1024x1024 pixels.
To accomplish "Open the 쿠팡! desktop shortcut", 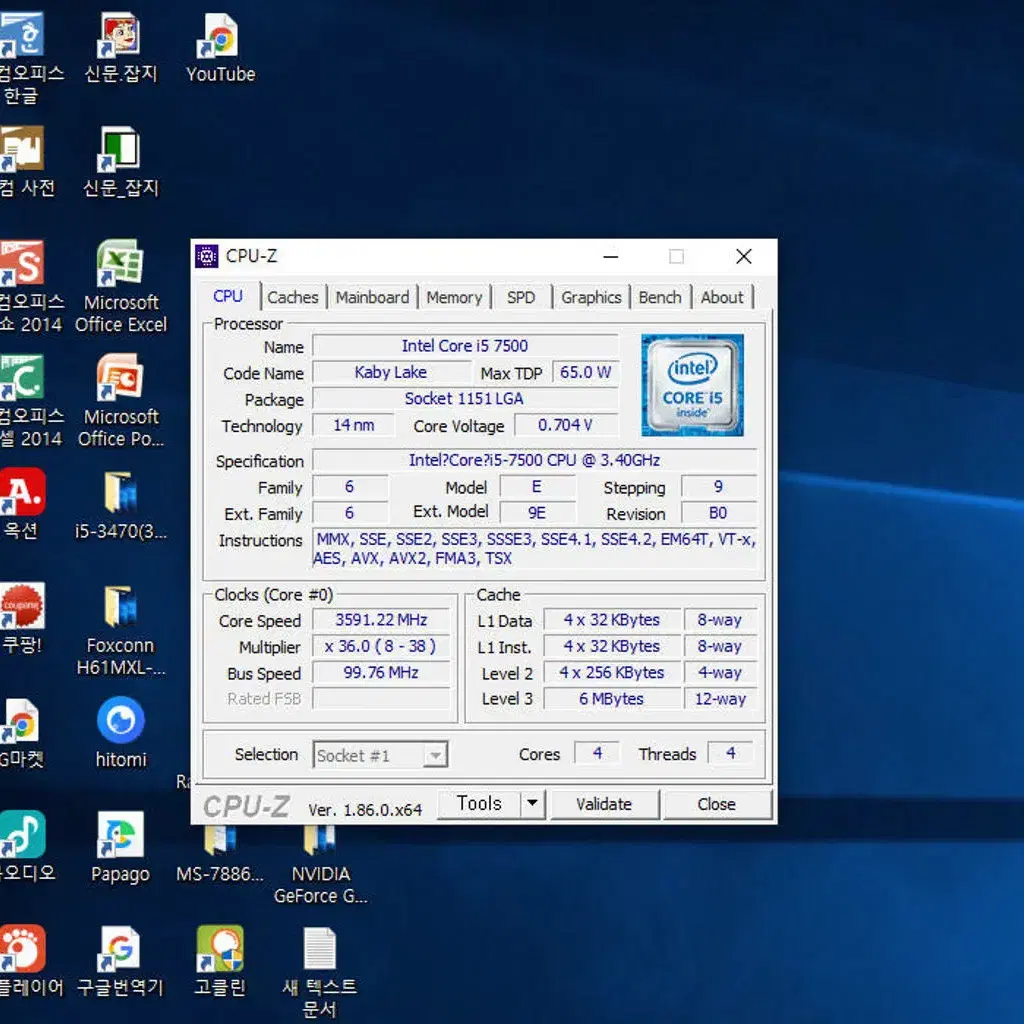I will click(22, 618).
